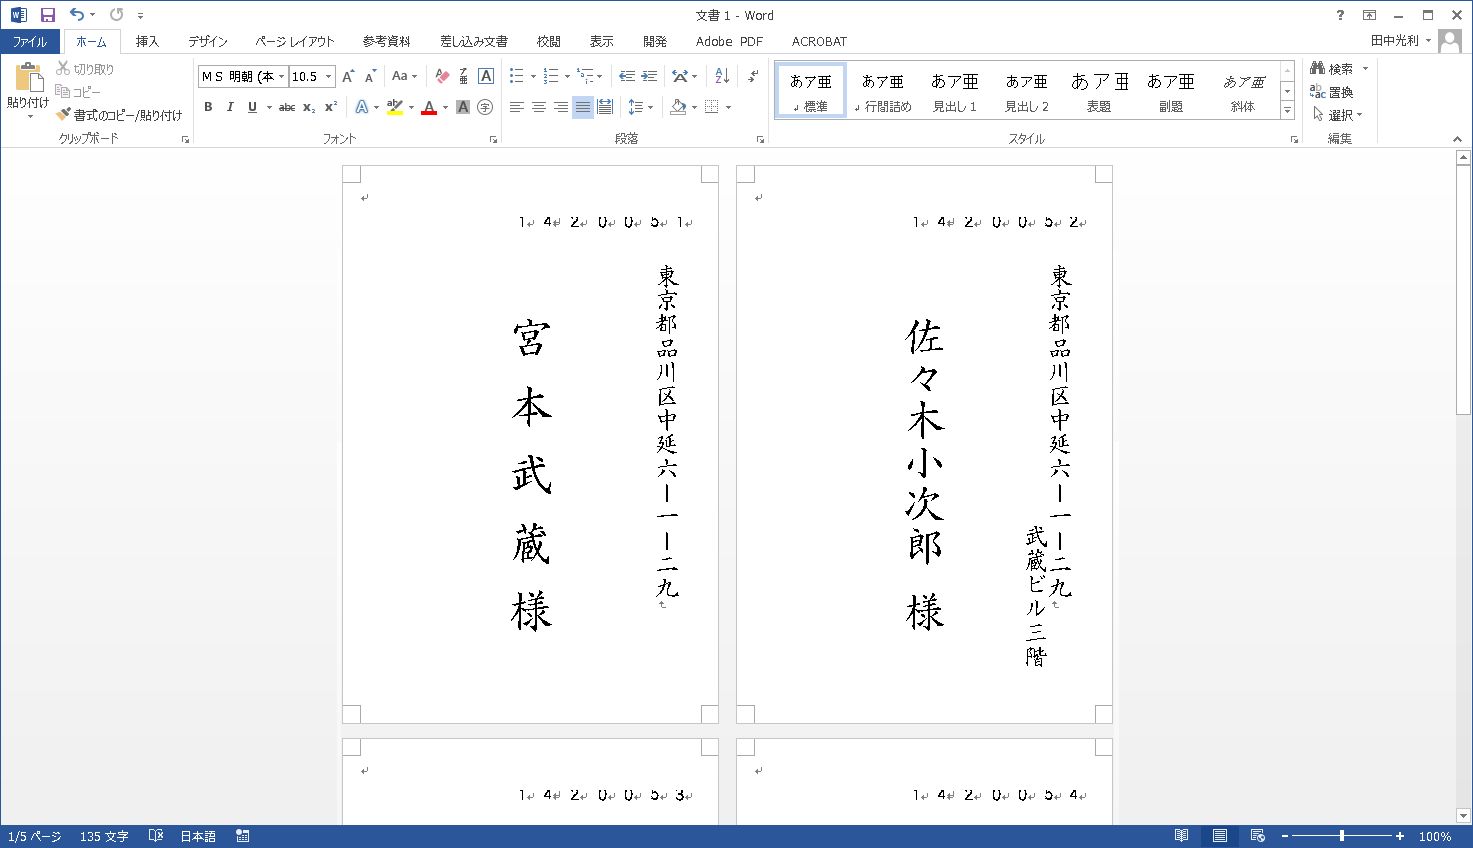Open the 差し込み文書 ribbon tab
Image resolution: width=1473 pixels, height=848 pixels.
[x=473, y=41]
